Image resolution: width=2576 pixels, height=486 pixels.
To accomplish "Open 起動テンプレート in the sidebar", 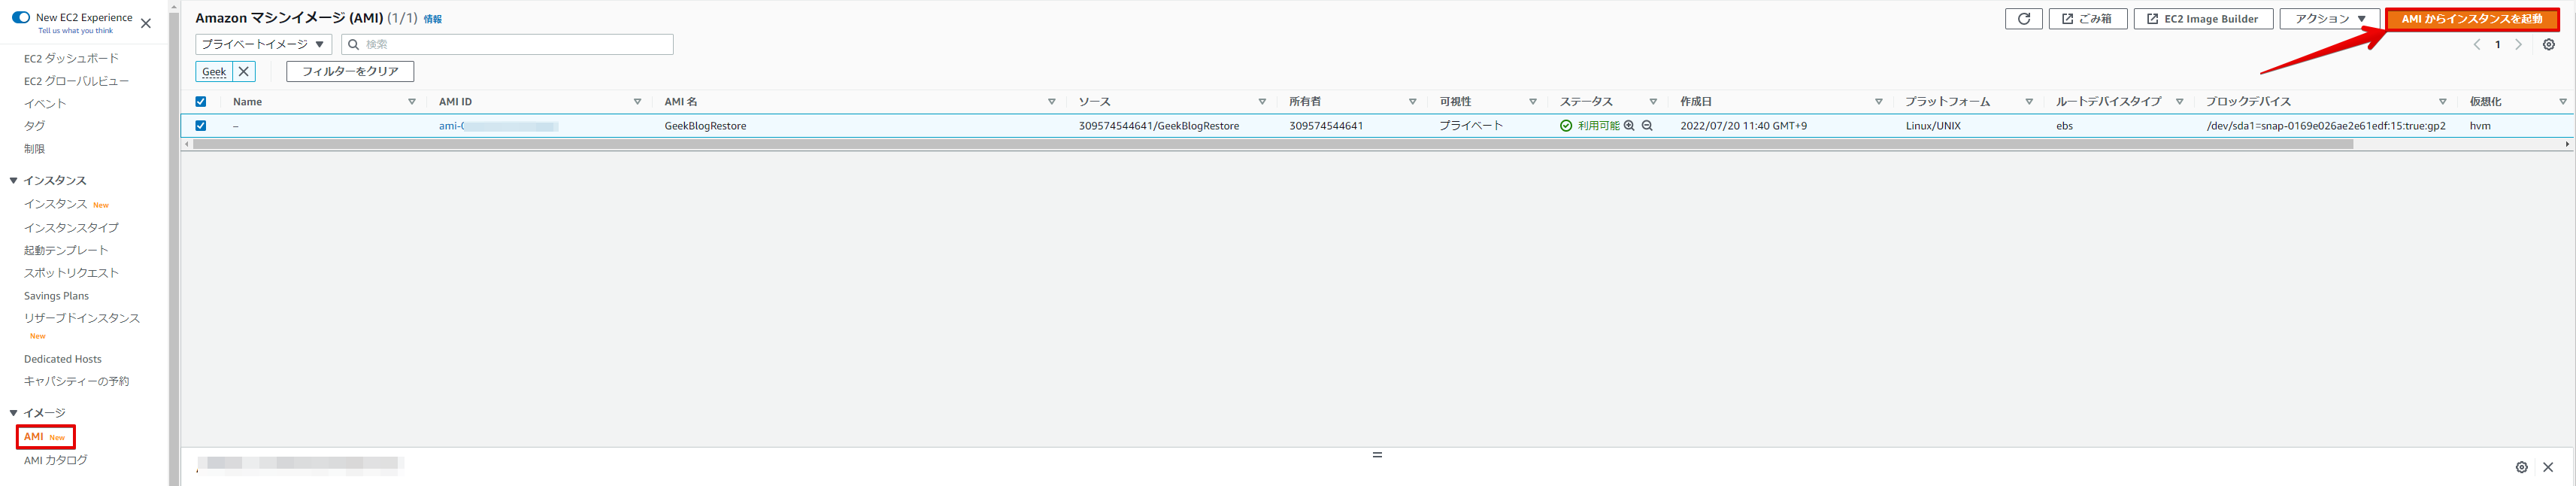I will [x=66, y=250].
